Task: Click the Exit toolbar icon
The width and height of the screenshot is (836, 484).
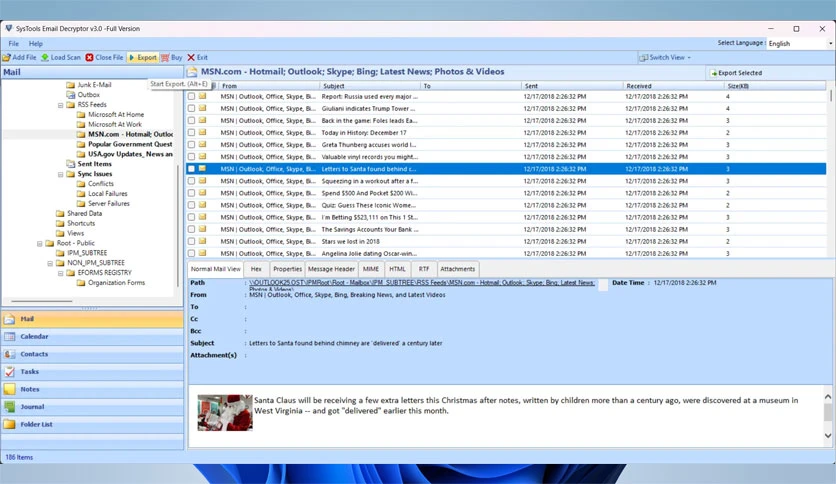Action: (x=191, y=58)
